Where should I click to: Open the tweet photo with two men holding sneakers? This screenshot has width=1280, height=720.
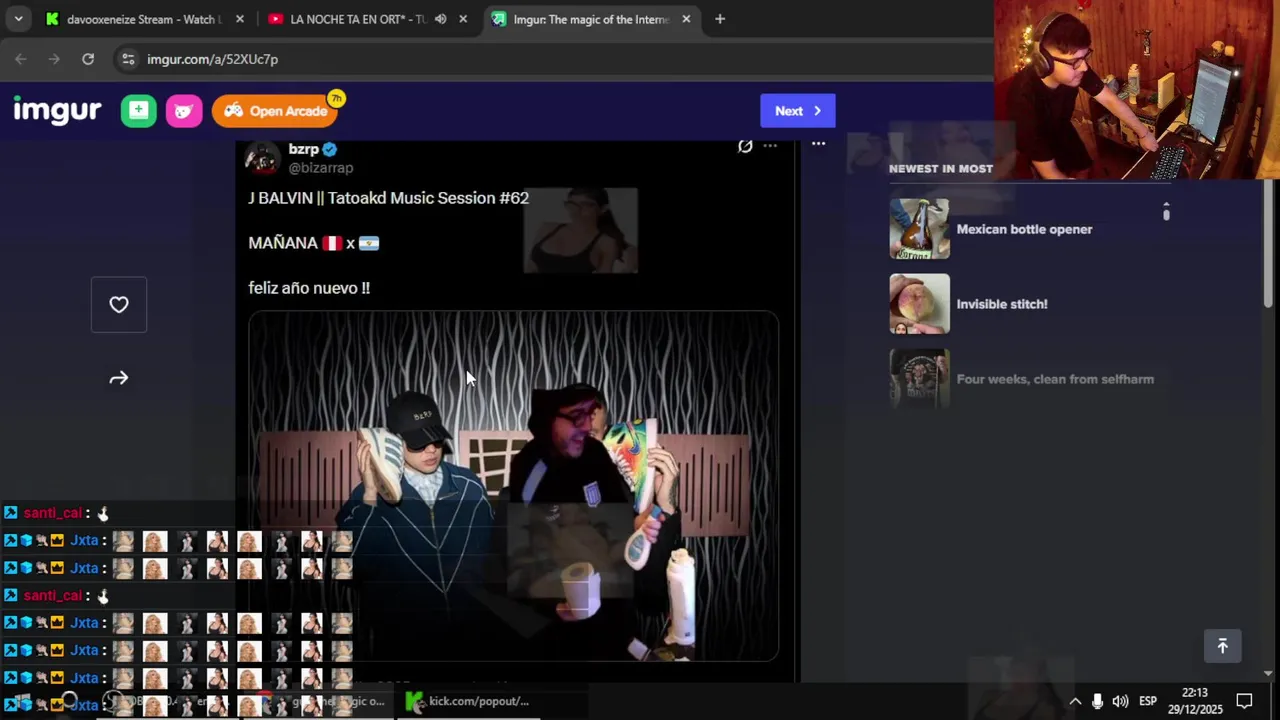[x=513, y=486]
